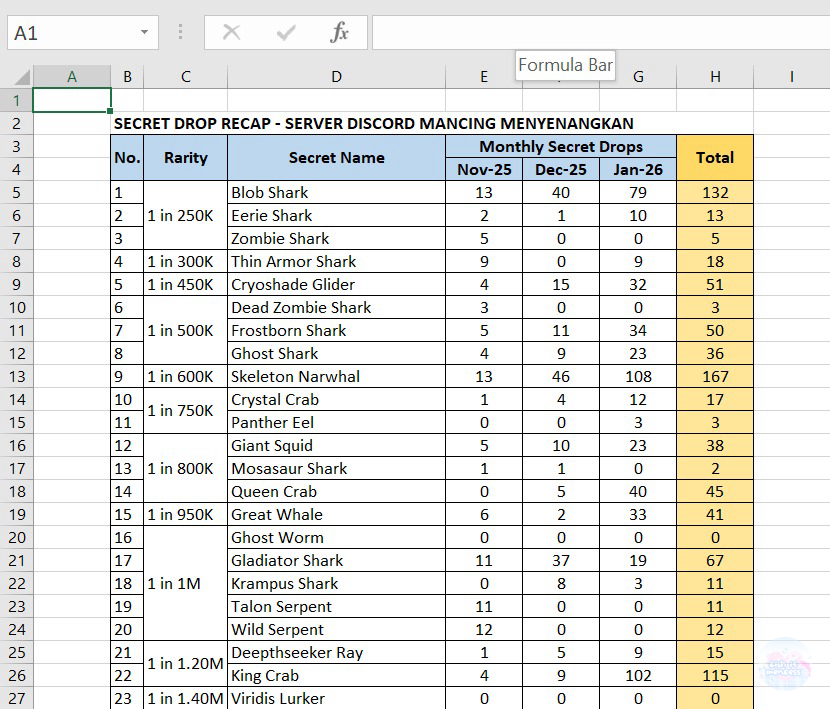Open the Name Box dropdown arrow
This screenshot has height=709, width=830.
pos(144,32)
